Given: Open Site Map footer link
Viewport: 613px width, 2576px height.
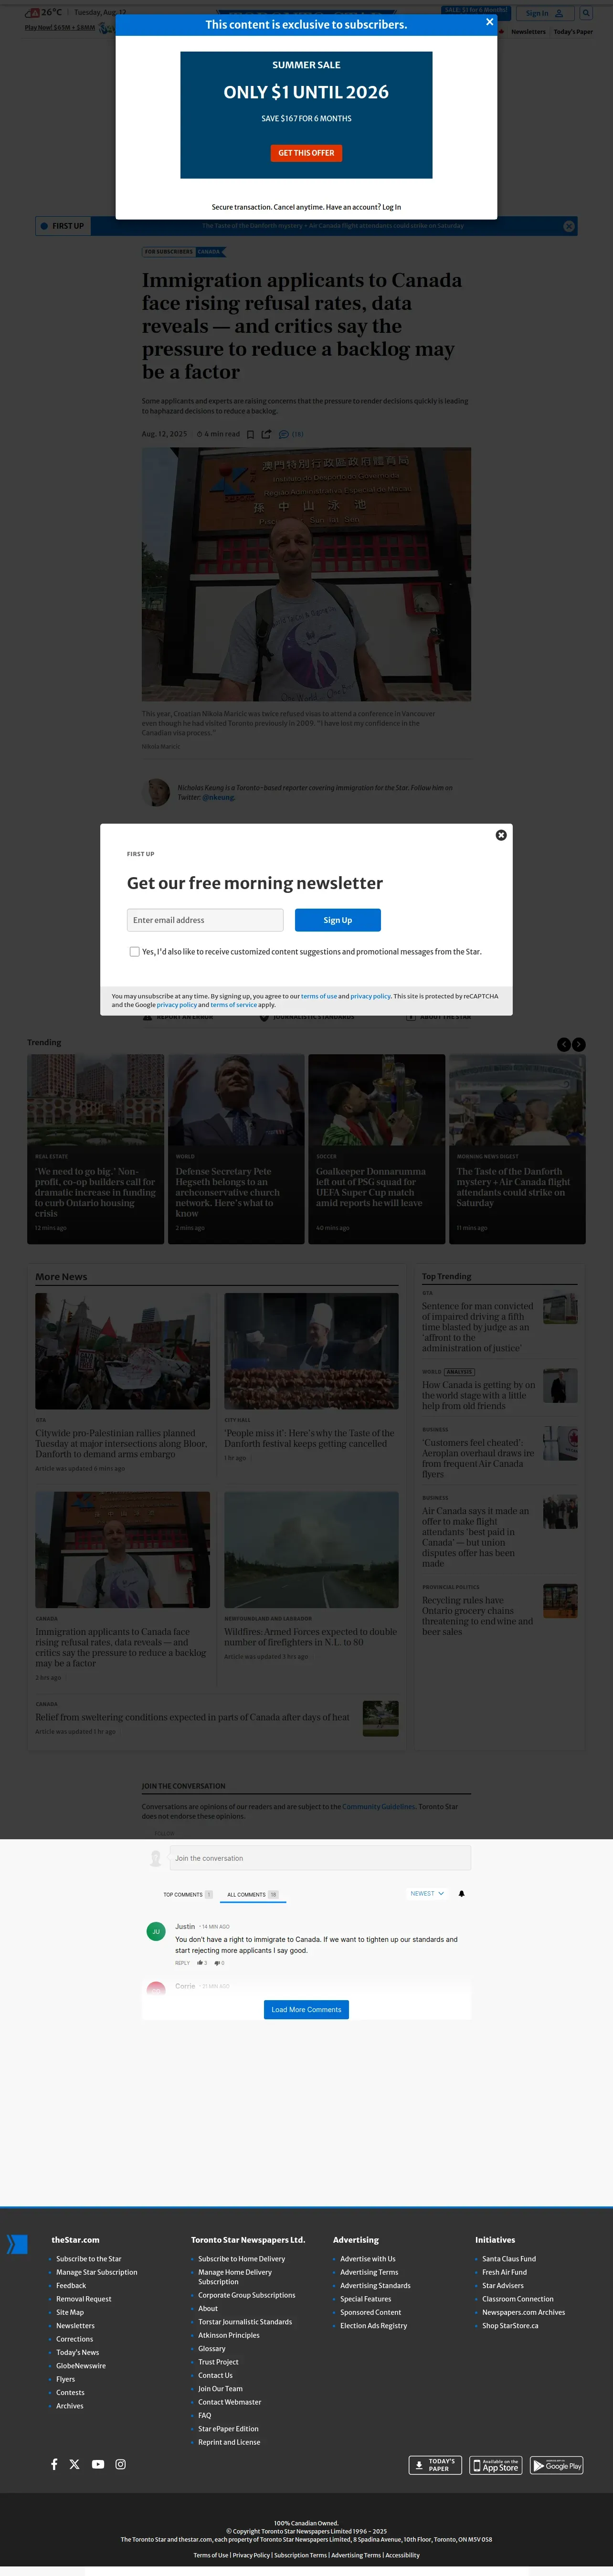Looking at the screenshot, I should pos(70,2312).
